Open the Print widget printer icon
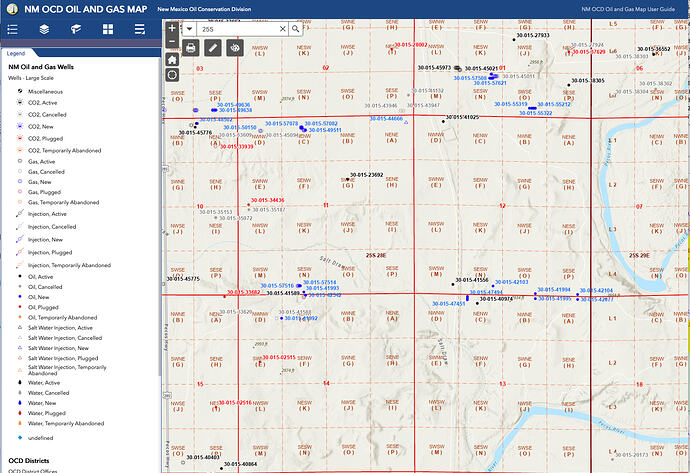The height and width of the screenshot is (473, 690). click(190, 47)
